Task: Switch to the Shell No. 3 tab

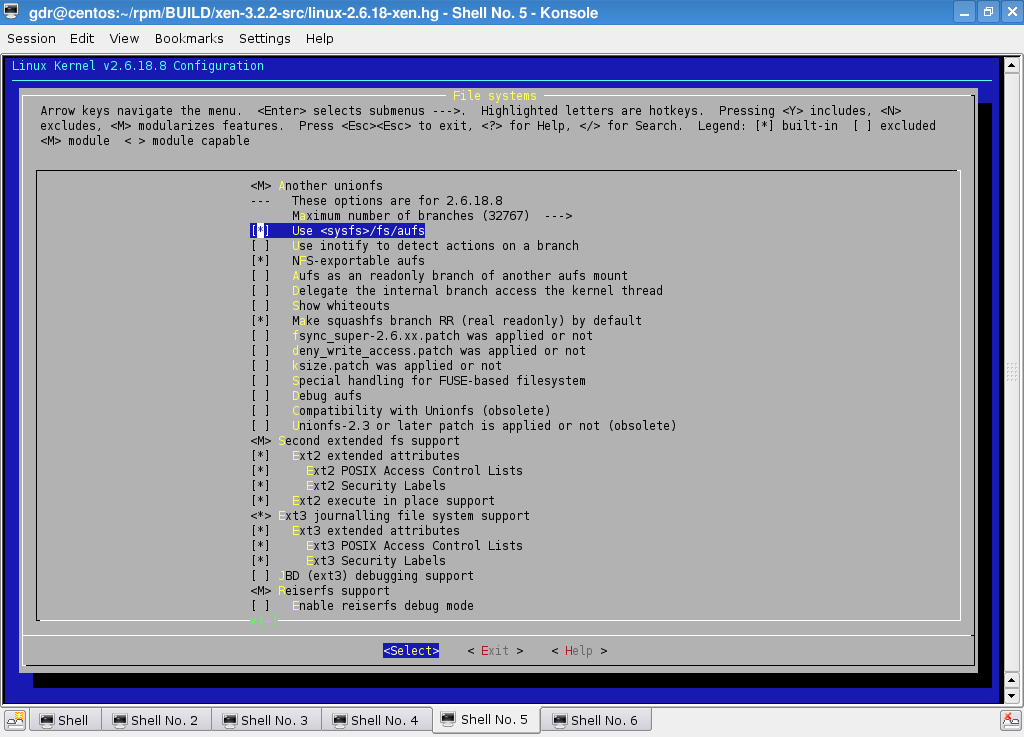Action: (x=264, y=720)
